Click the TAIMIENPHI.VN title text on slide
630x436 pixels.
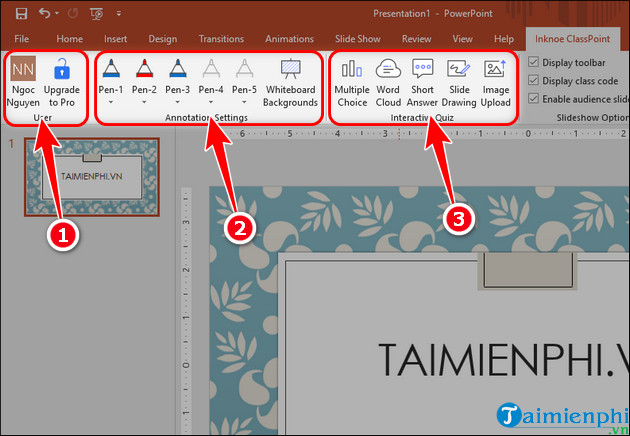(x=504, y=360)
